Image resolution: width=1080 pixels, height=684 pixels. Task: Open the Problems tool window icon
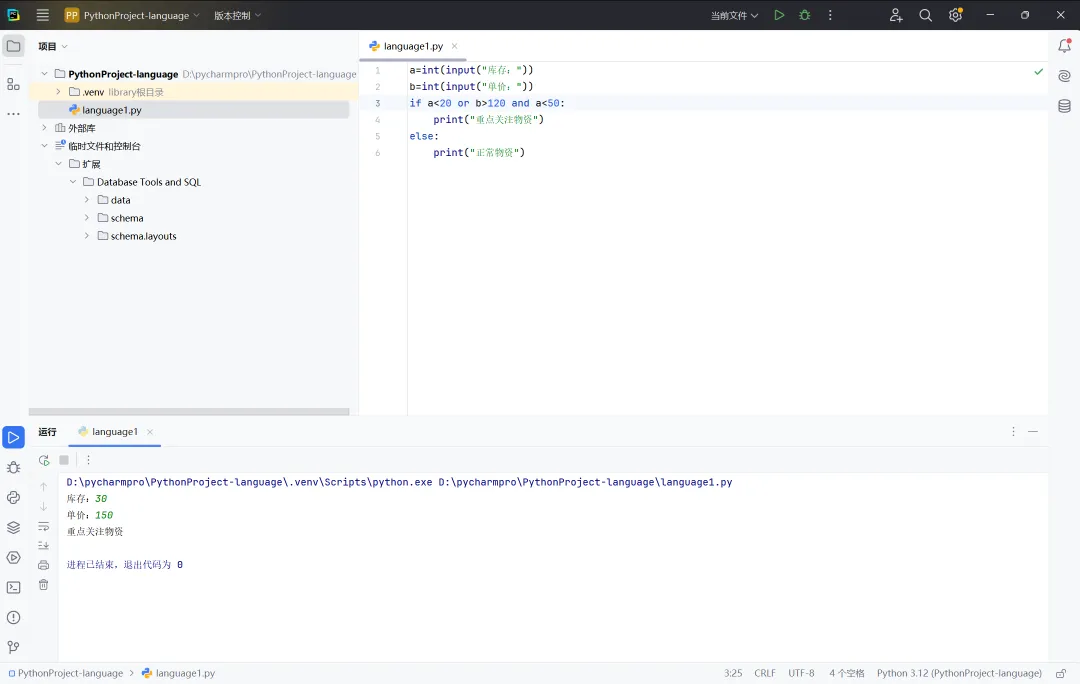coord(13,617)
